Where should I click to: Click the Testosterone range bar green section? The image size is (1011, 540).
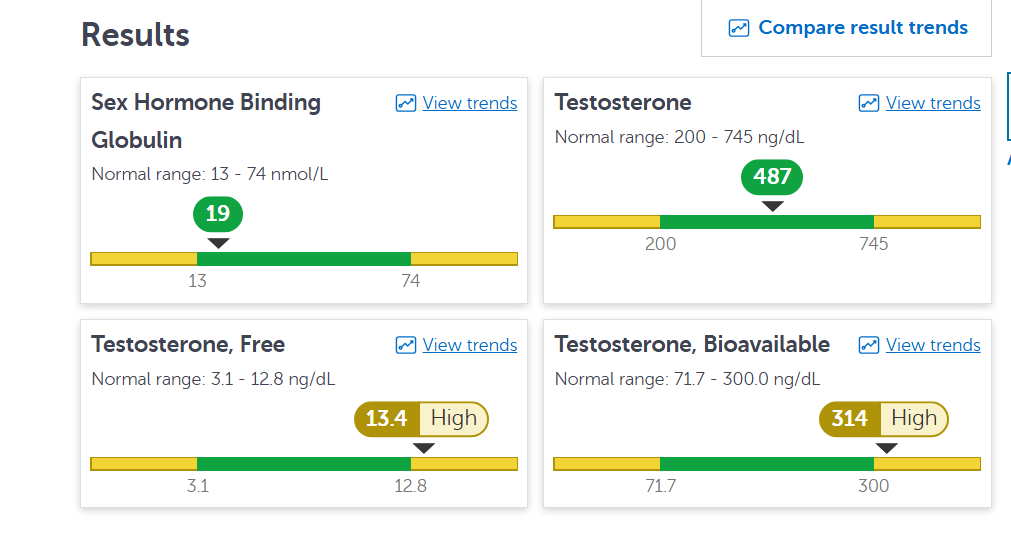pyautogui.click(x=767, y=222)
